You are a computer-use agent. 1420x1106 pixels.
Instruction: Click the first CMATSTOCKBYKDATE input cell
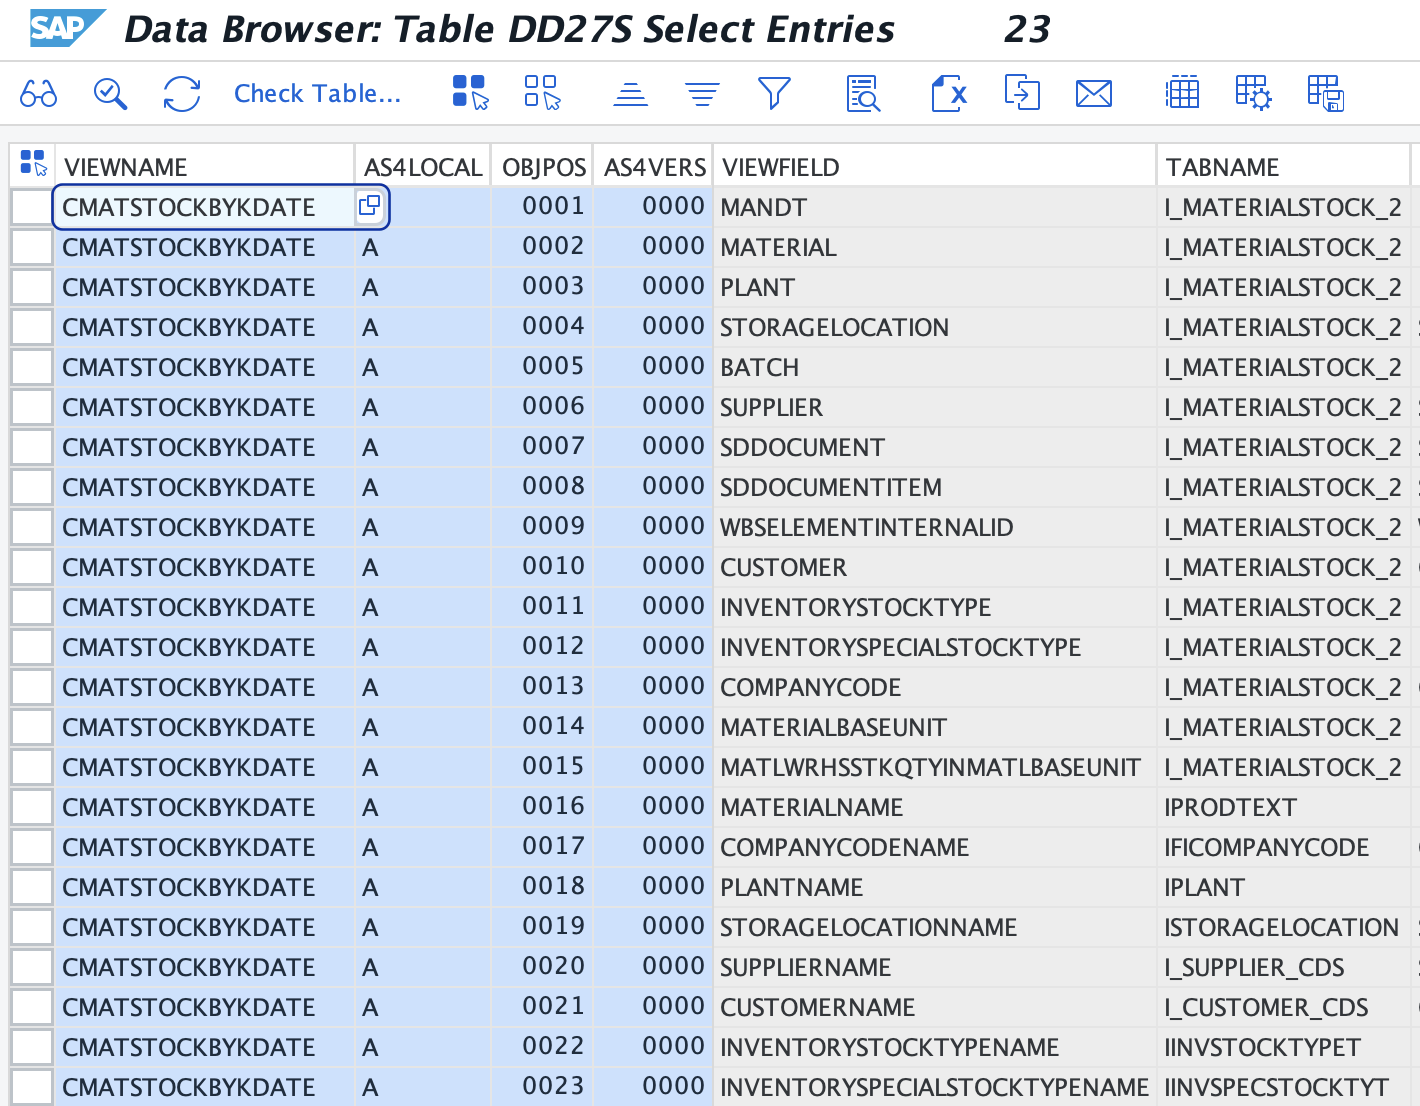205,207
